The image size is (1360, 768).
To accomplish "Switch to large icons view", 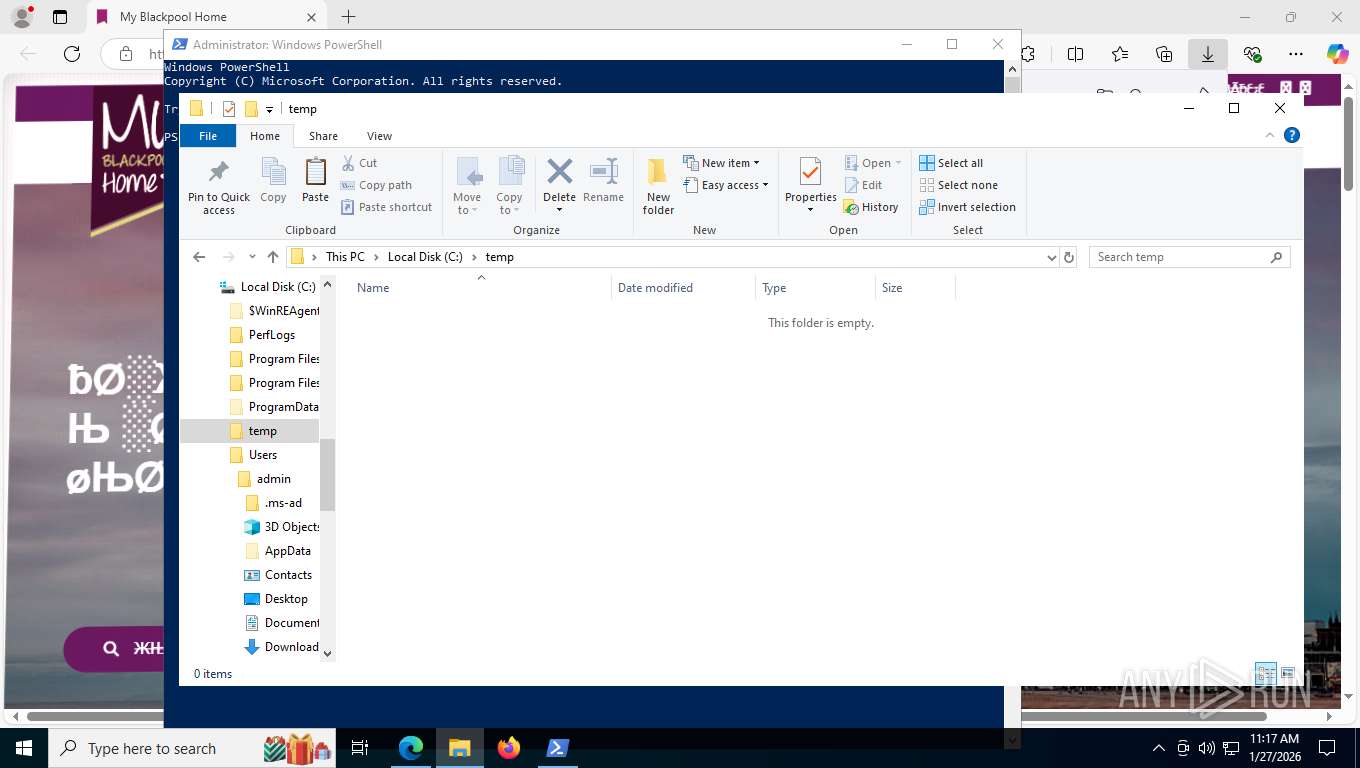I will pos(1288,673).
